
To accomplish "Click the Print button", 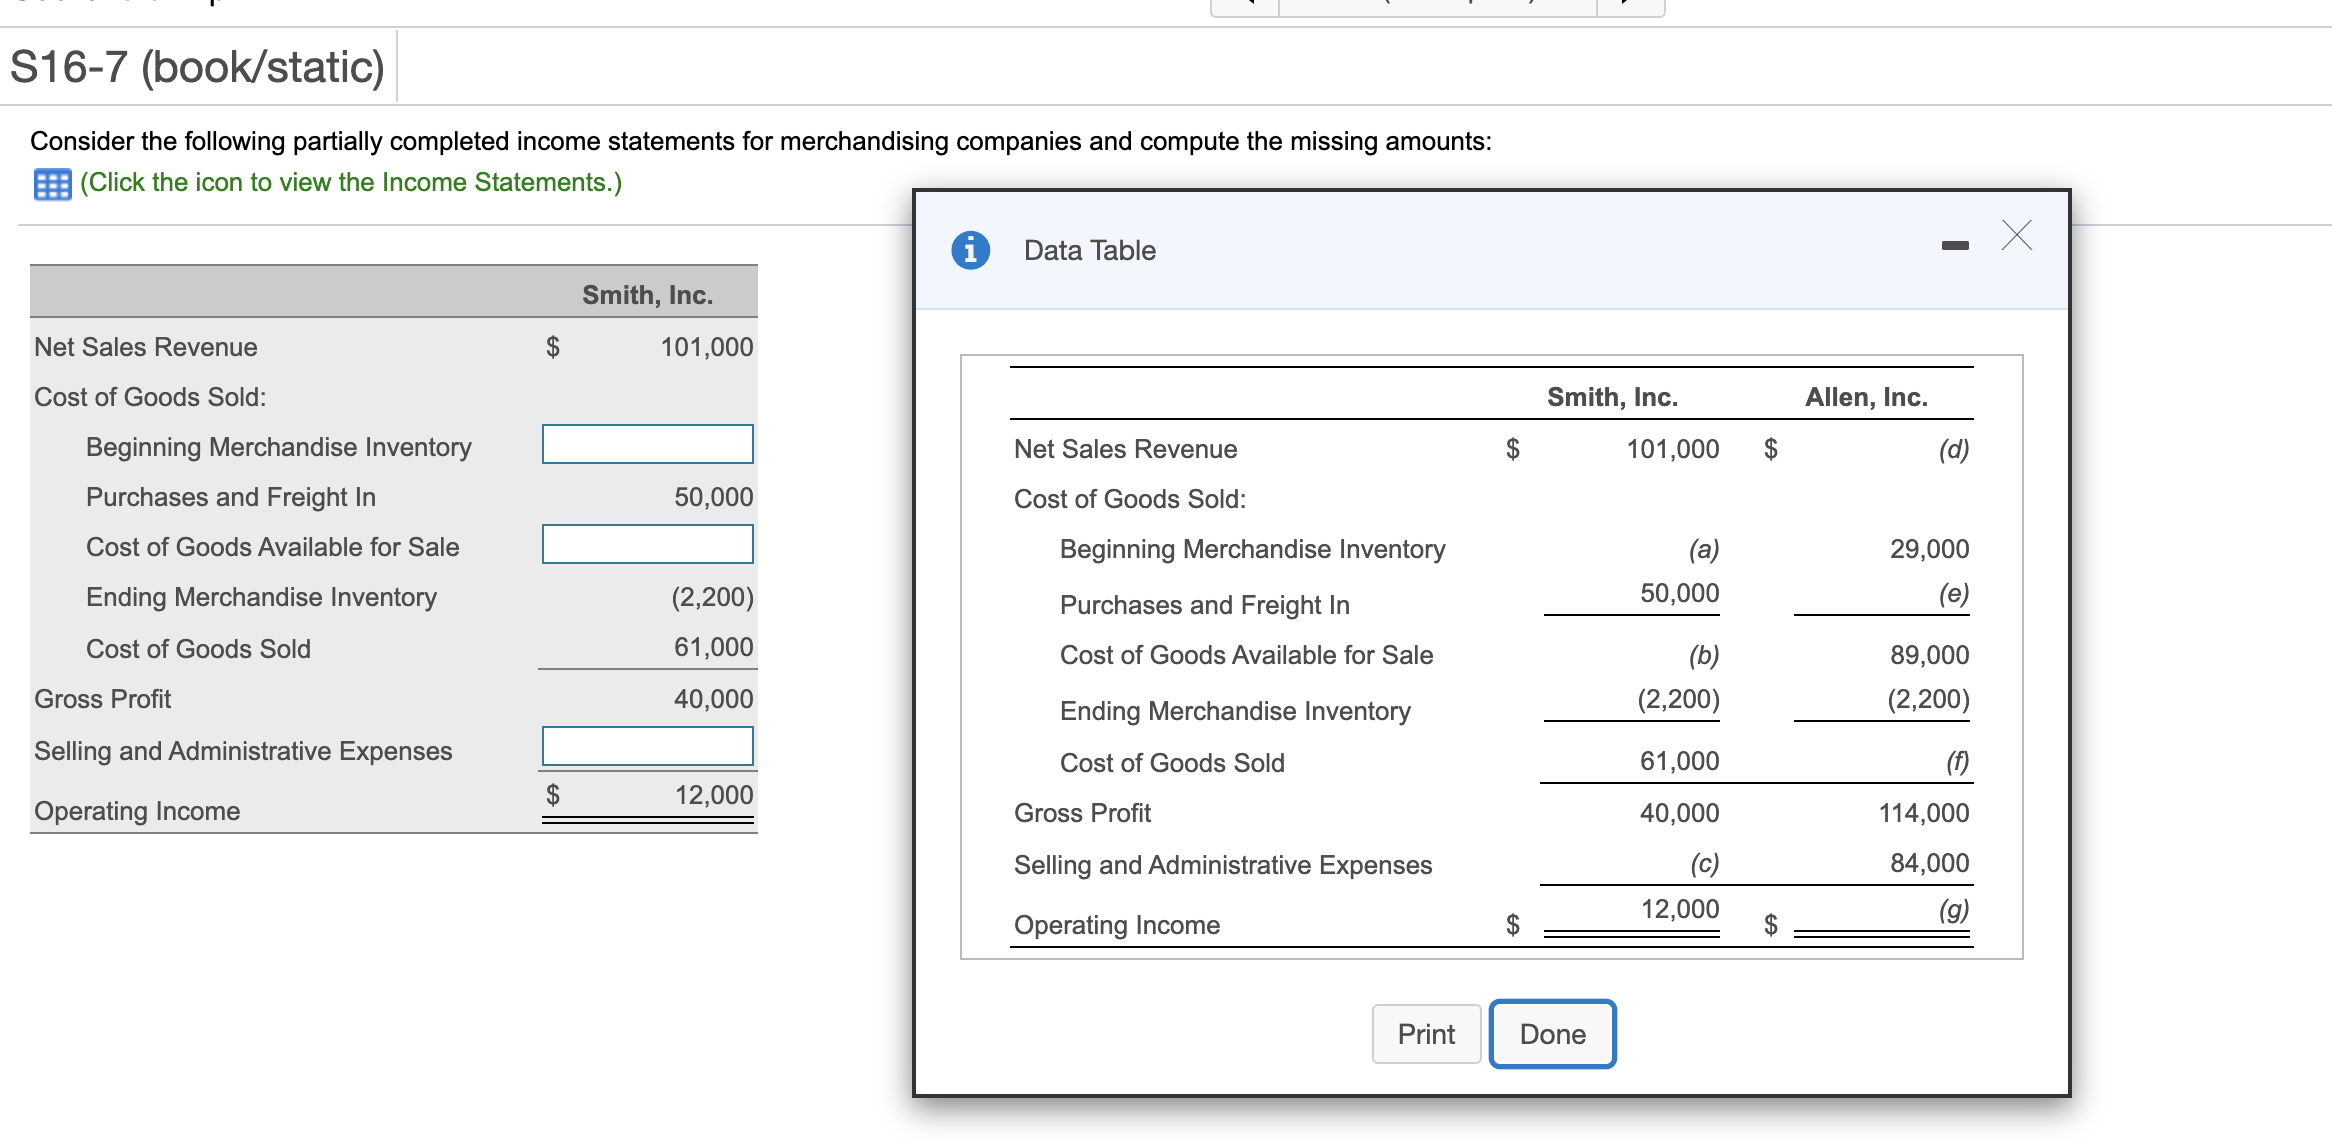I will pos(1426,1034).
